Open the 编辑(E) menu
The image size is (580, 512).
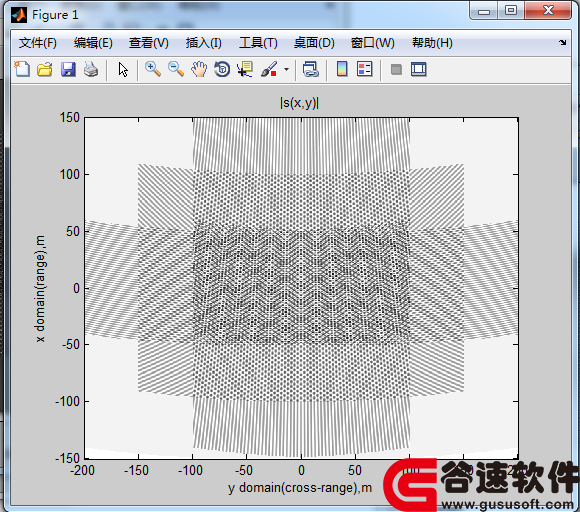93,43
